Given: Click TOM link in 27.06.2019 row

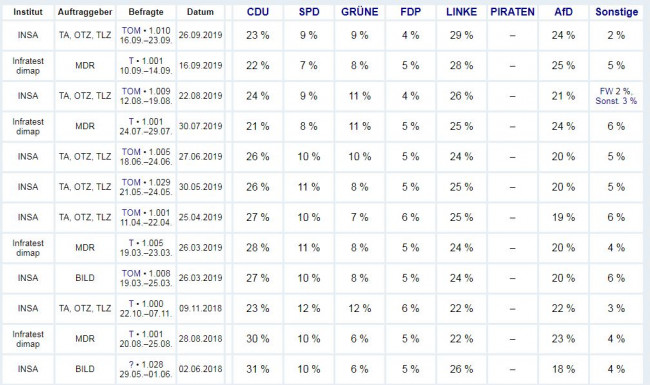Looking at the screenshot, I should click(x=131, y=152).
